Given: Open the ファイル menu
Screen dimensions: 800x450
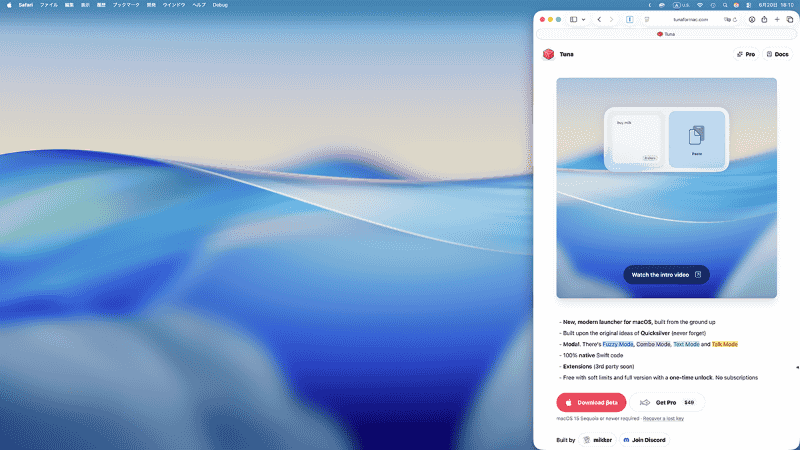Looking at the screenshot, I should coord(49,5).
